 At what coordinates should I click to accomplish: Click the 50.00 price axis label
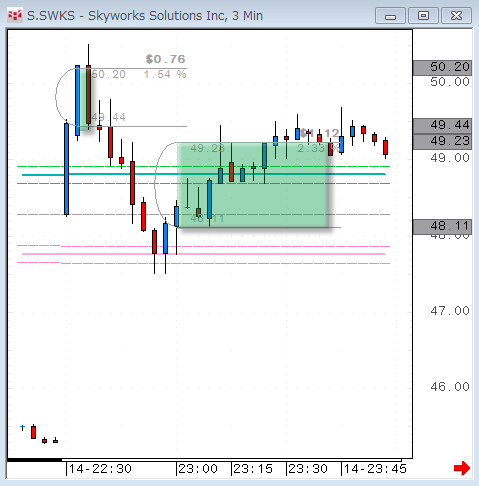(x=450, y=82)
